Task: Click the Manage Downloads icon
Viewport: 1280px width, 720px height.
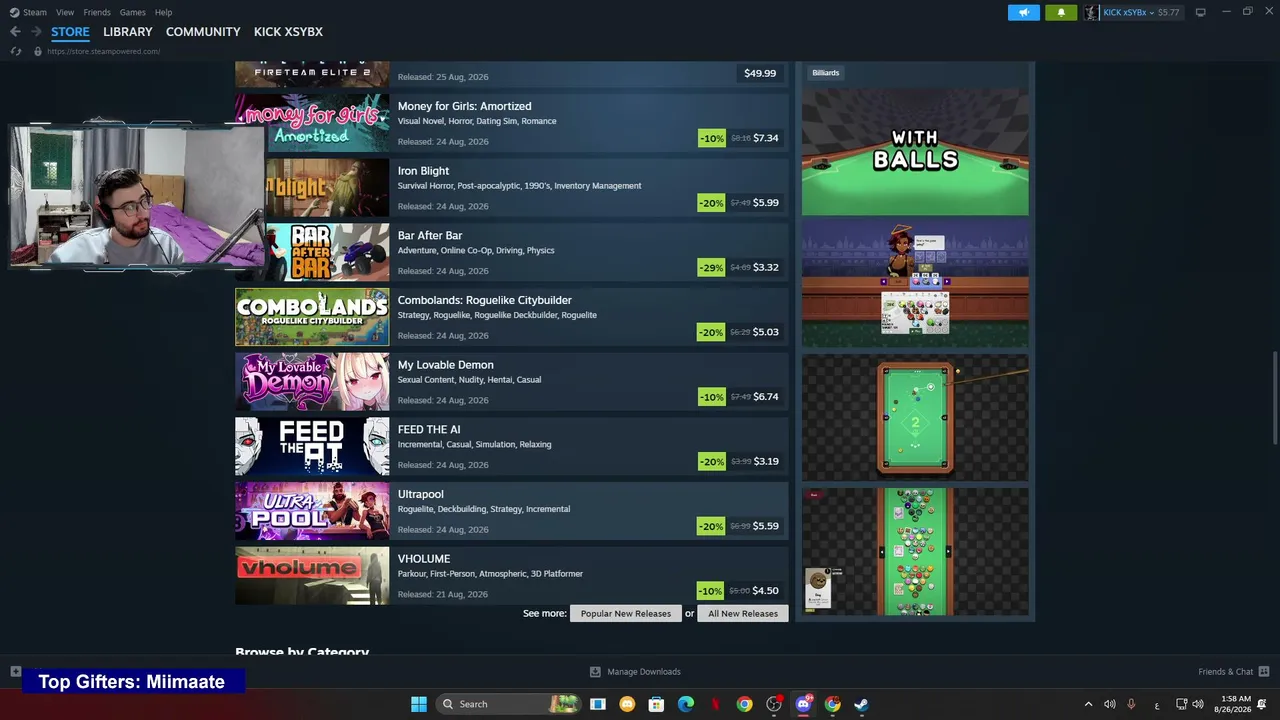Action: tap(595, 672)
